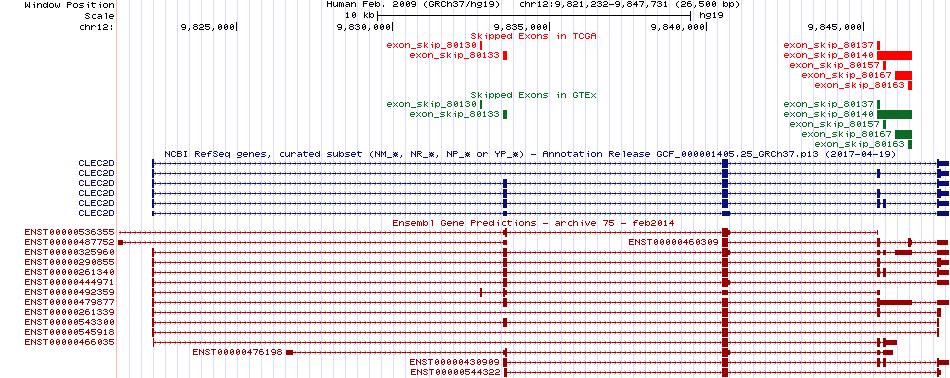
Task: Click transcript label ENST00000492359
Action: pyautogui.click(x=70, y=292)
